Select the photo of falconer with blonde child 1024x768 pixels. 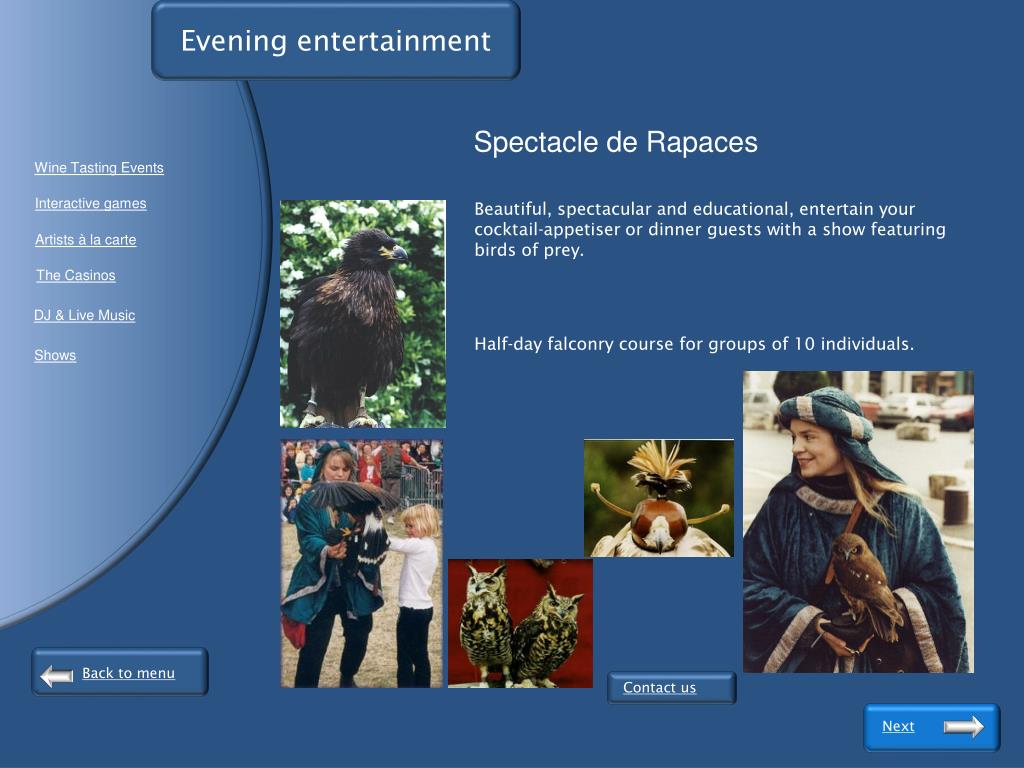coord(362,564)
